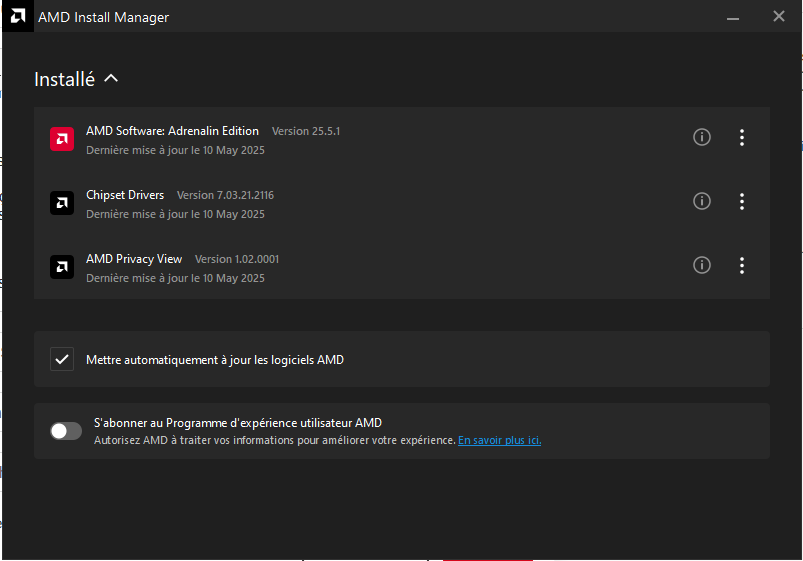The image size is (803, 561).
Task: Select the 'Version 25.5.1' text
Action: click(306, 131)
